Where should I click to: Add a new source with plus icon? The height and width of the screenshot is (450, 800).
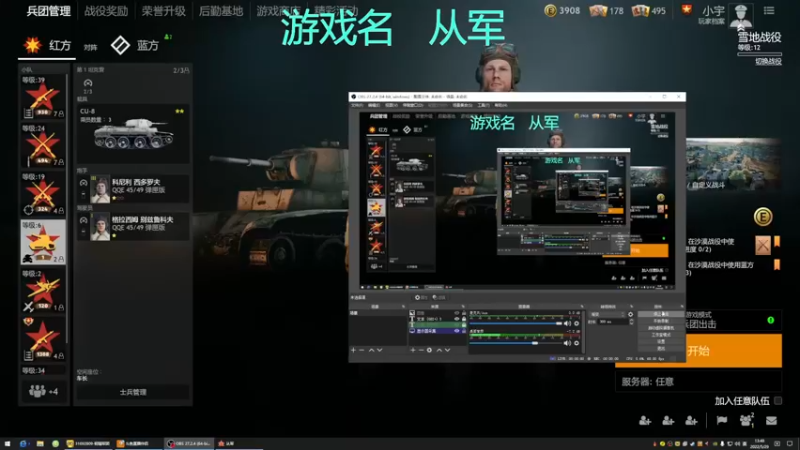(413, 350)
